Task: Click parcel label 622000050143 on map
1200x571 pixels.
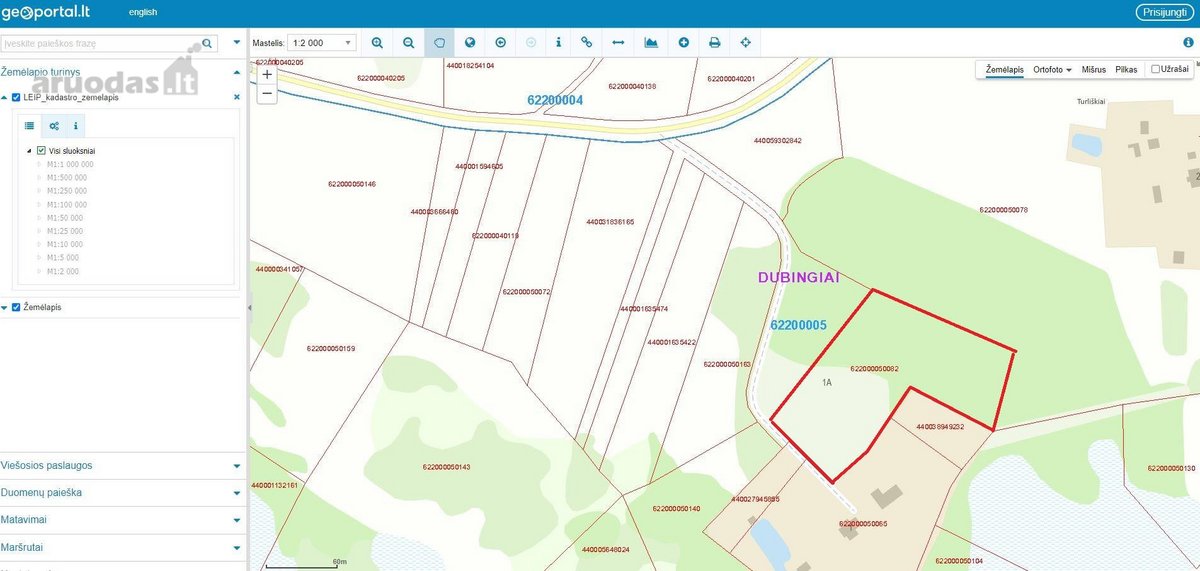Action: [446, 467]
